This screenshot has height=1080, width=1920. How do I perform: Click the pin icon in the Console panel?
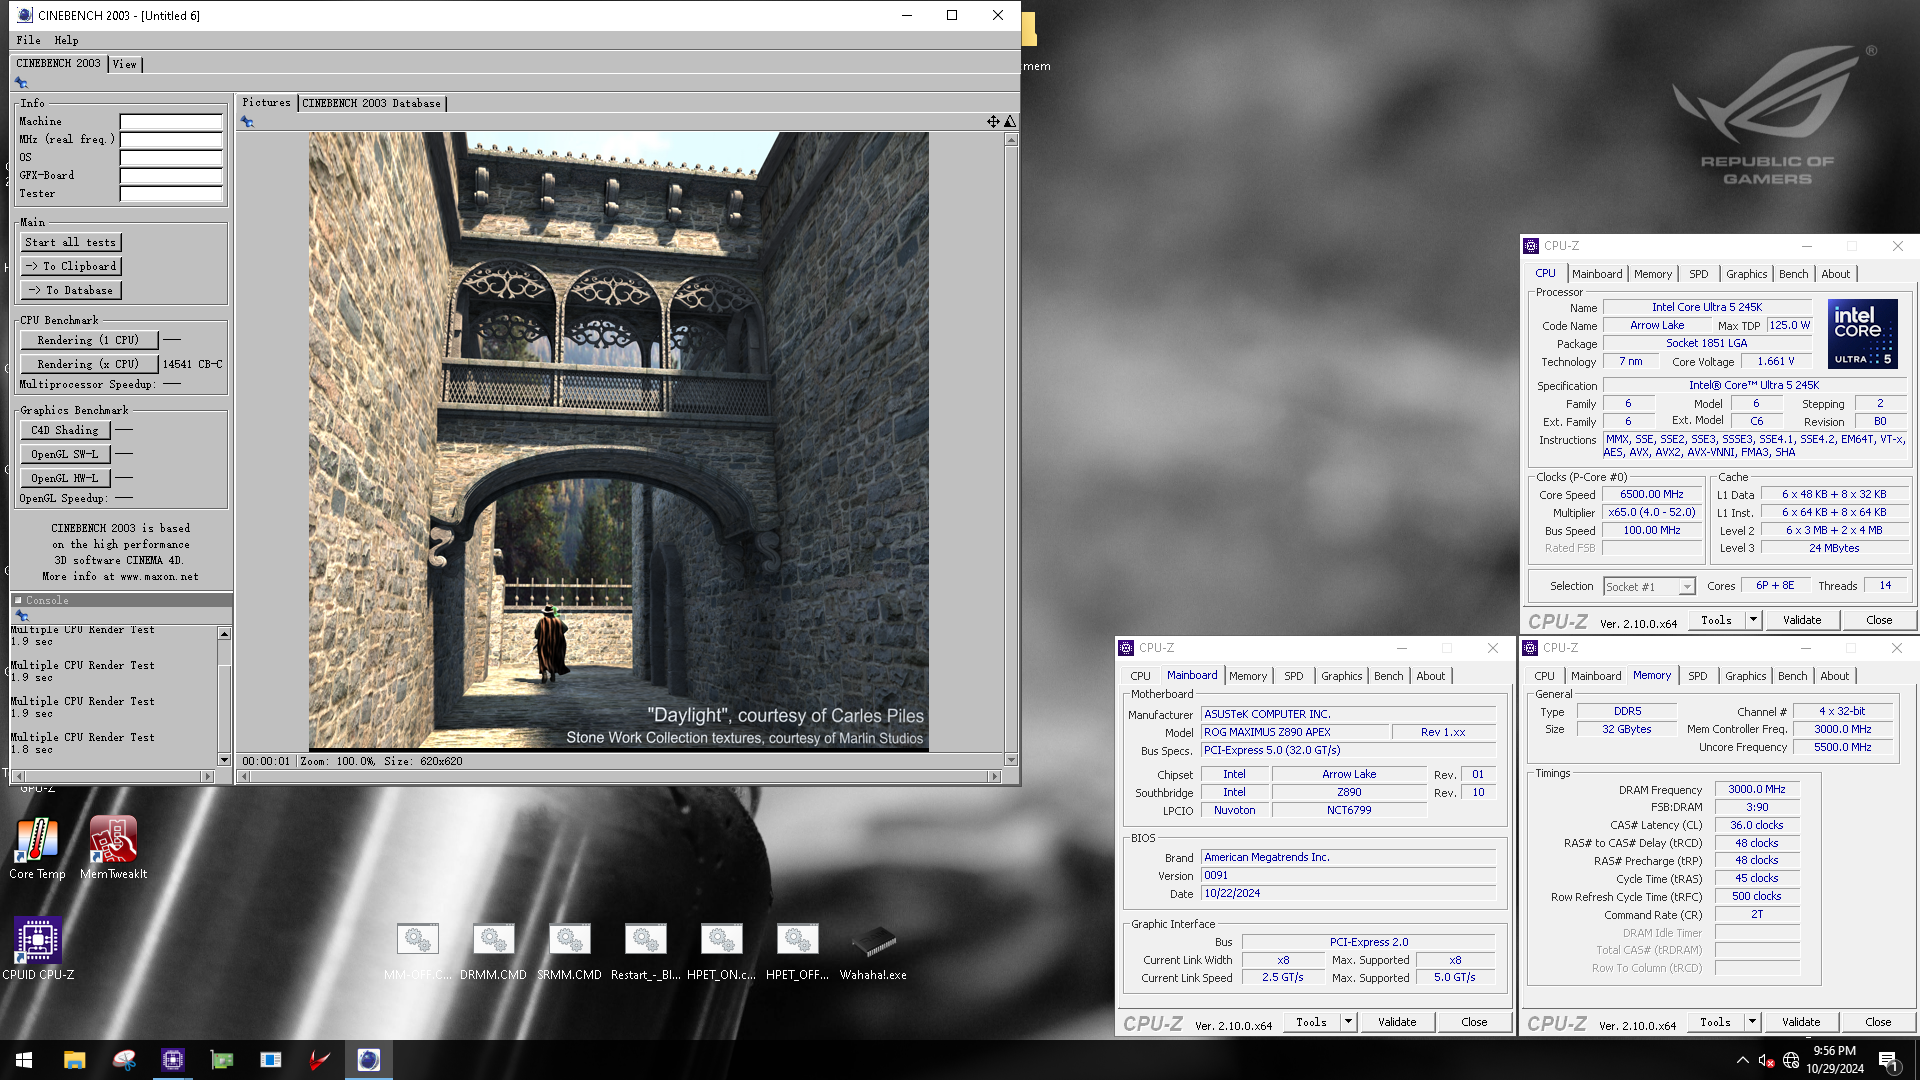pyautogui.click(x=22, y=616)
